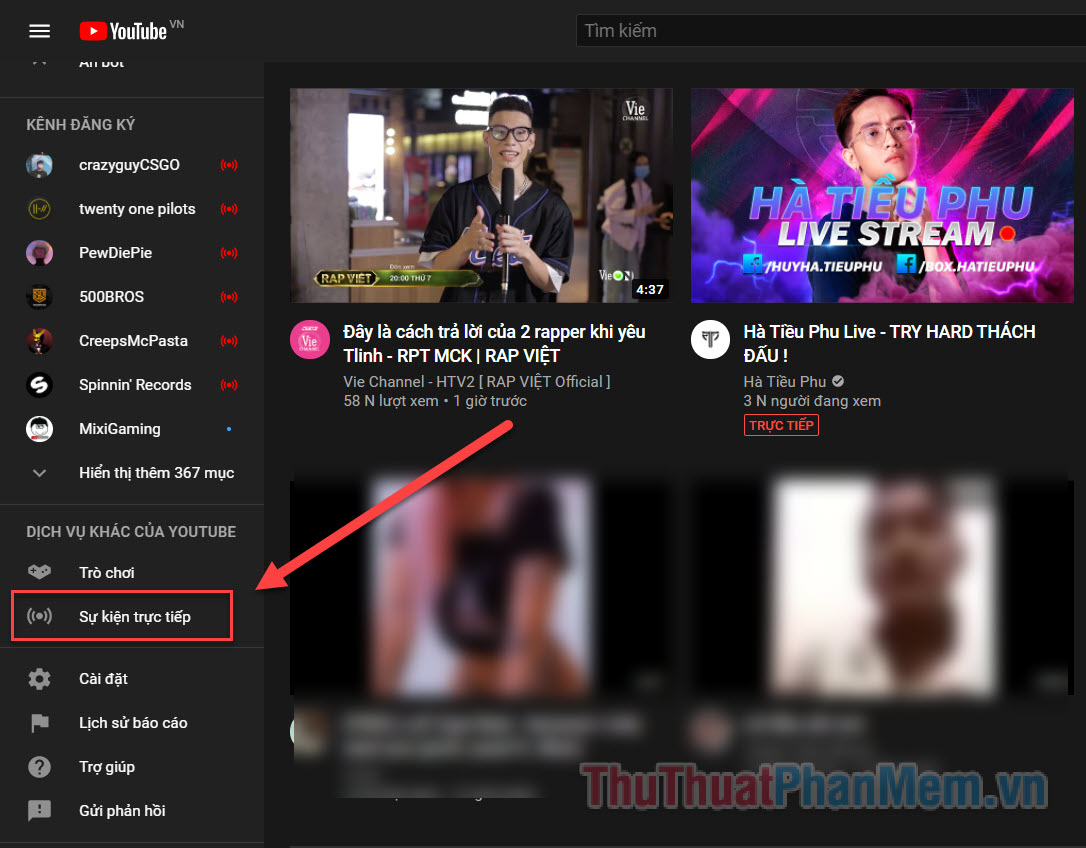Open Trò chơi menu entry label
The image size is (1086, 848).
[x=107, y=572]
